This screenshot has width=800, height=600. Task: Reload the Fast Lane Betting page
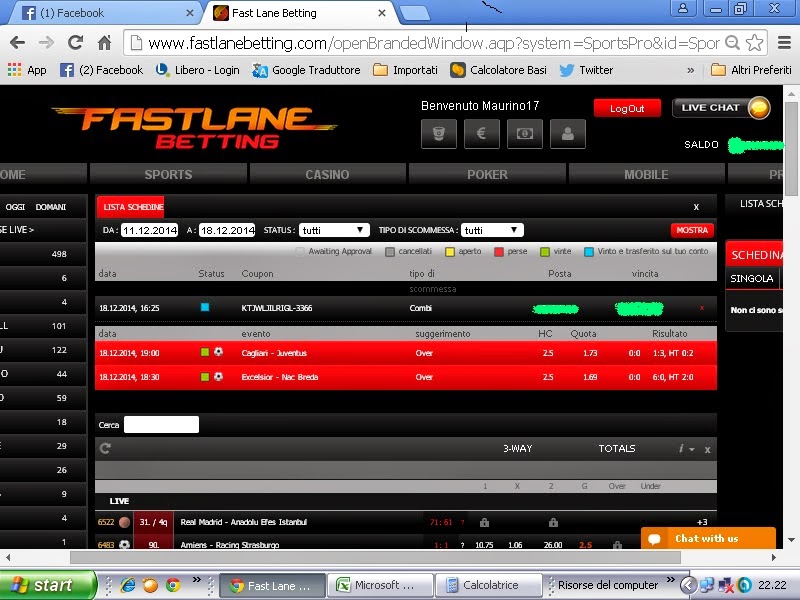pos(76,43)
